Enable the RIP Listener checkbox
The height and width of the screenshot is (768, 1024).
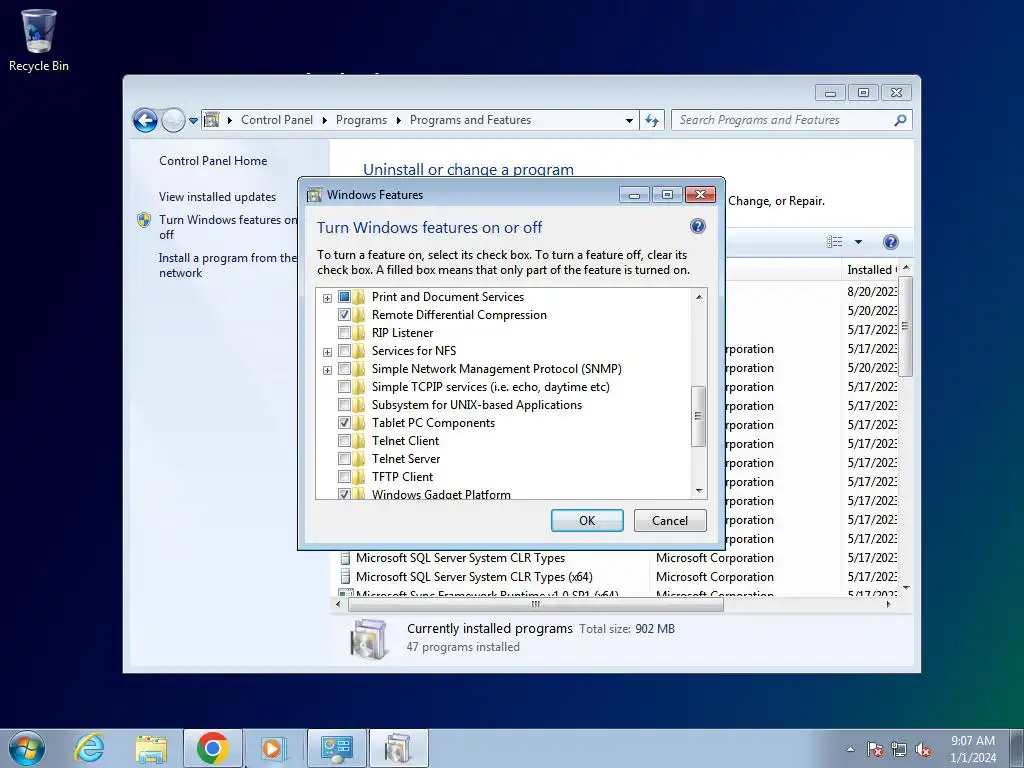click(344, 332)
